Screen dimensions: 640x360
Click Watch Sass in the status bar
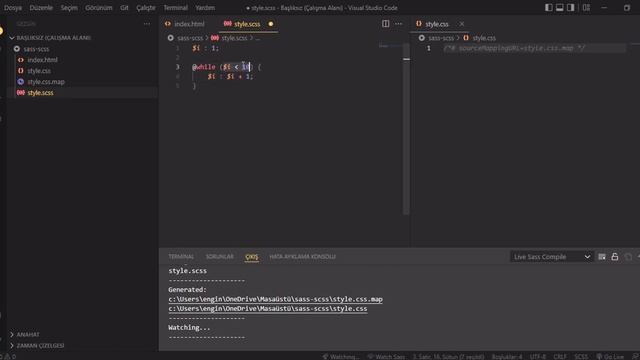pyautogui.click(x=387, y=357)
